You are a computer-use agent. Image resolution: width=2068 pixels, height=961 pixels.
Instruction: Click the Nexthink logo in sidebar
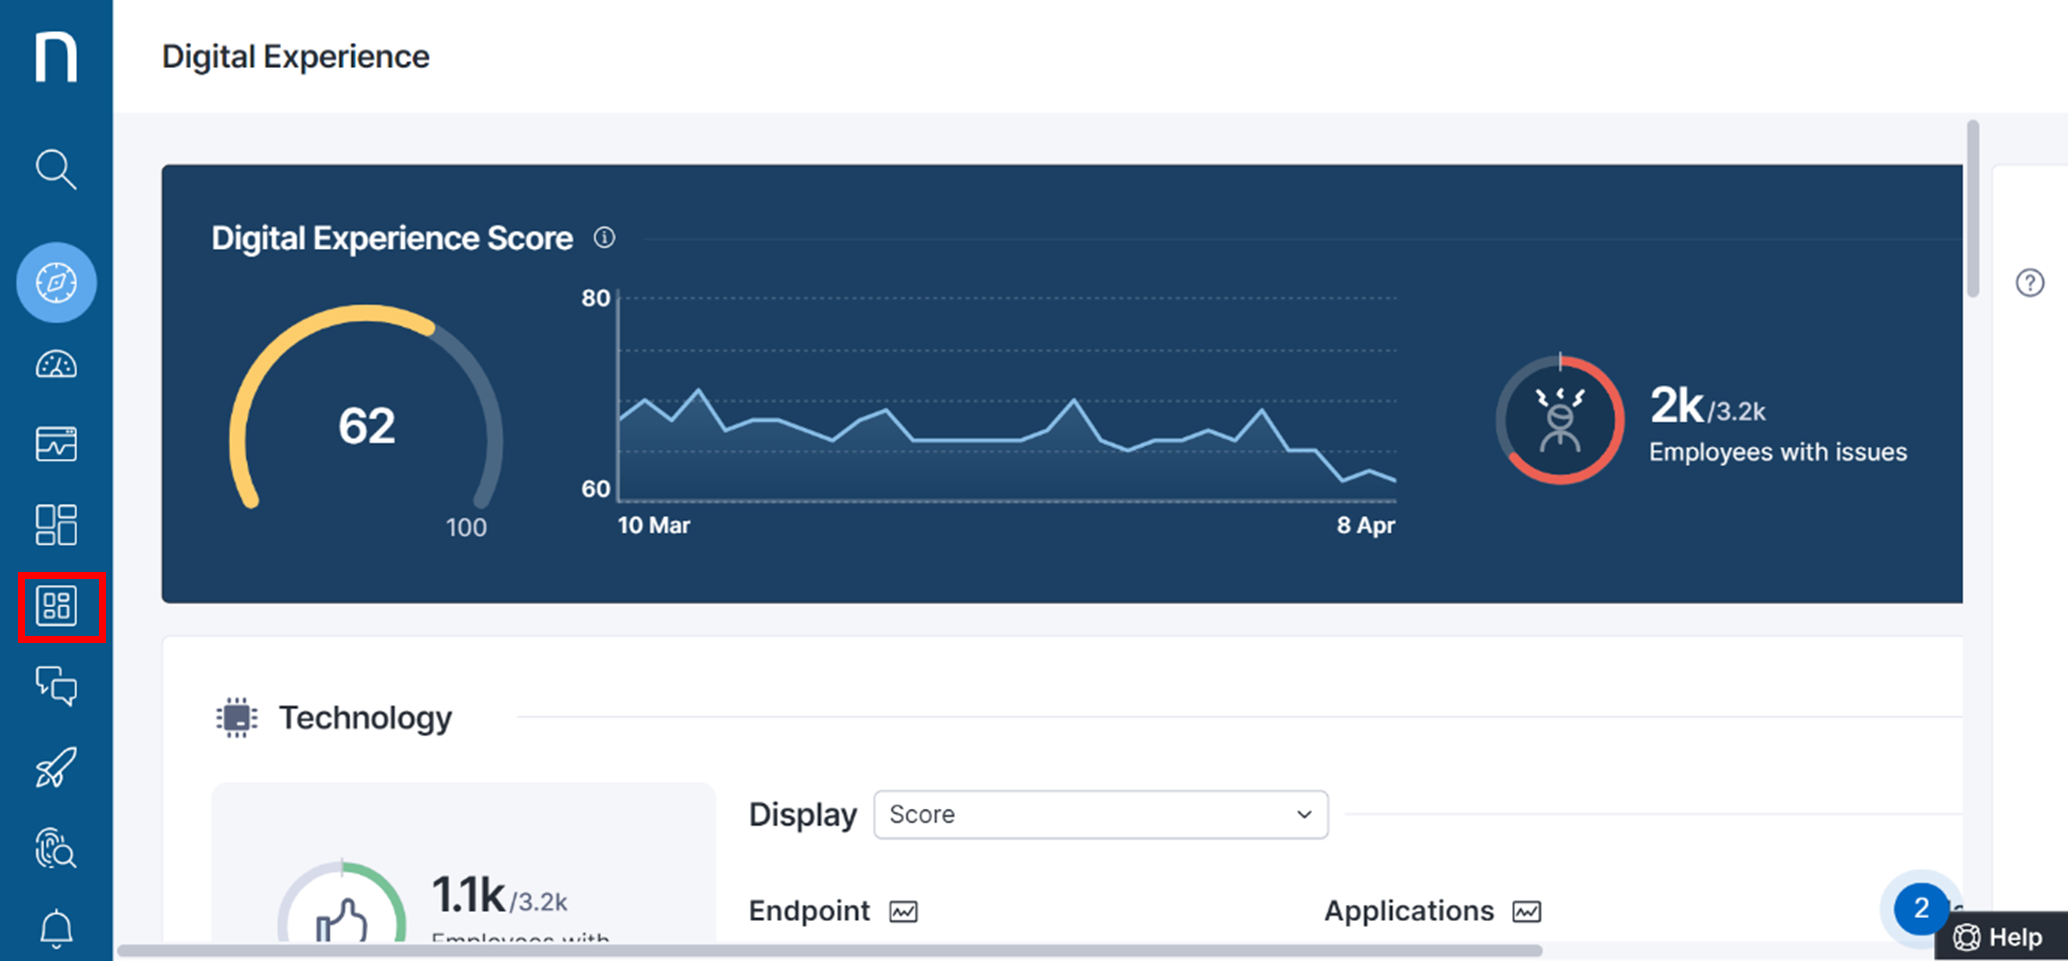click(x=56, y=56)
